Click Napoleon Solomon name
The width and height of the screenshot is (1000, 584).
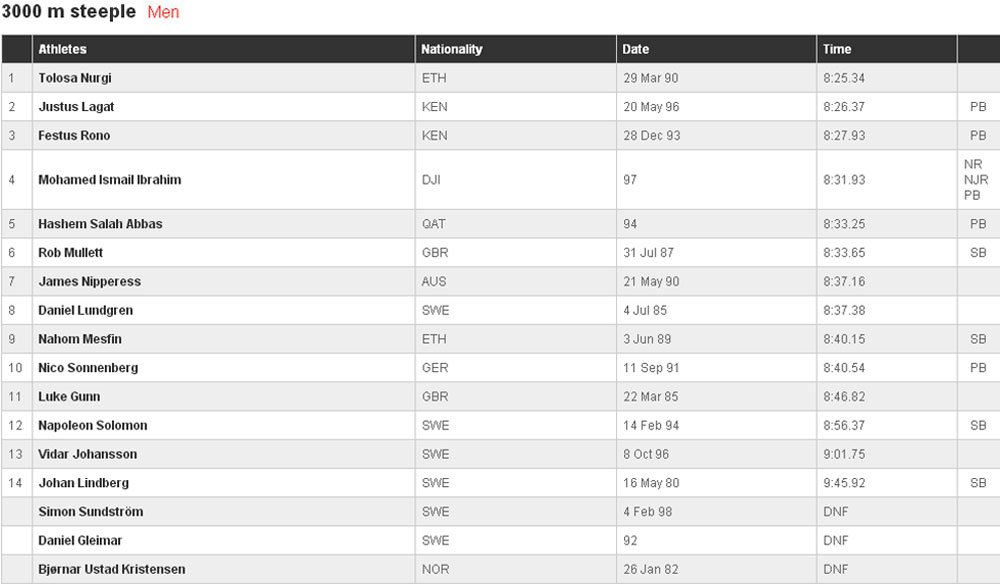[92, 425]
